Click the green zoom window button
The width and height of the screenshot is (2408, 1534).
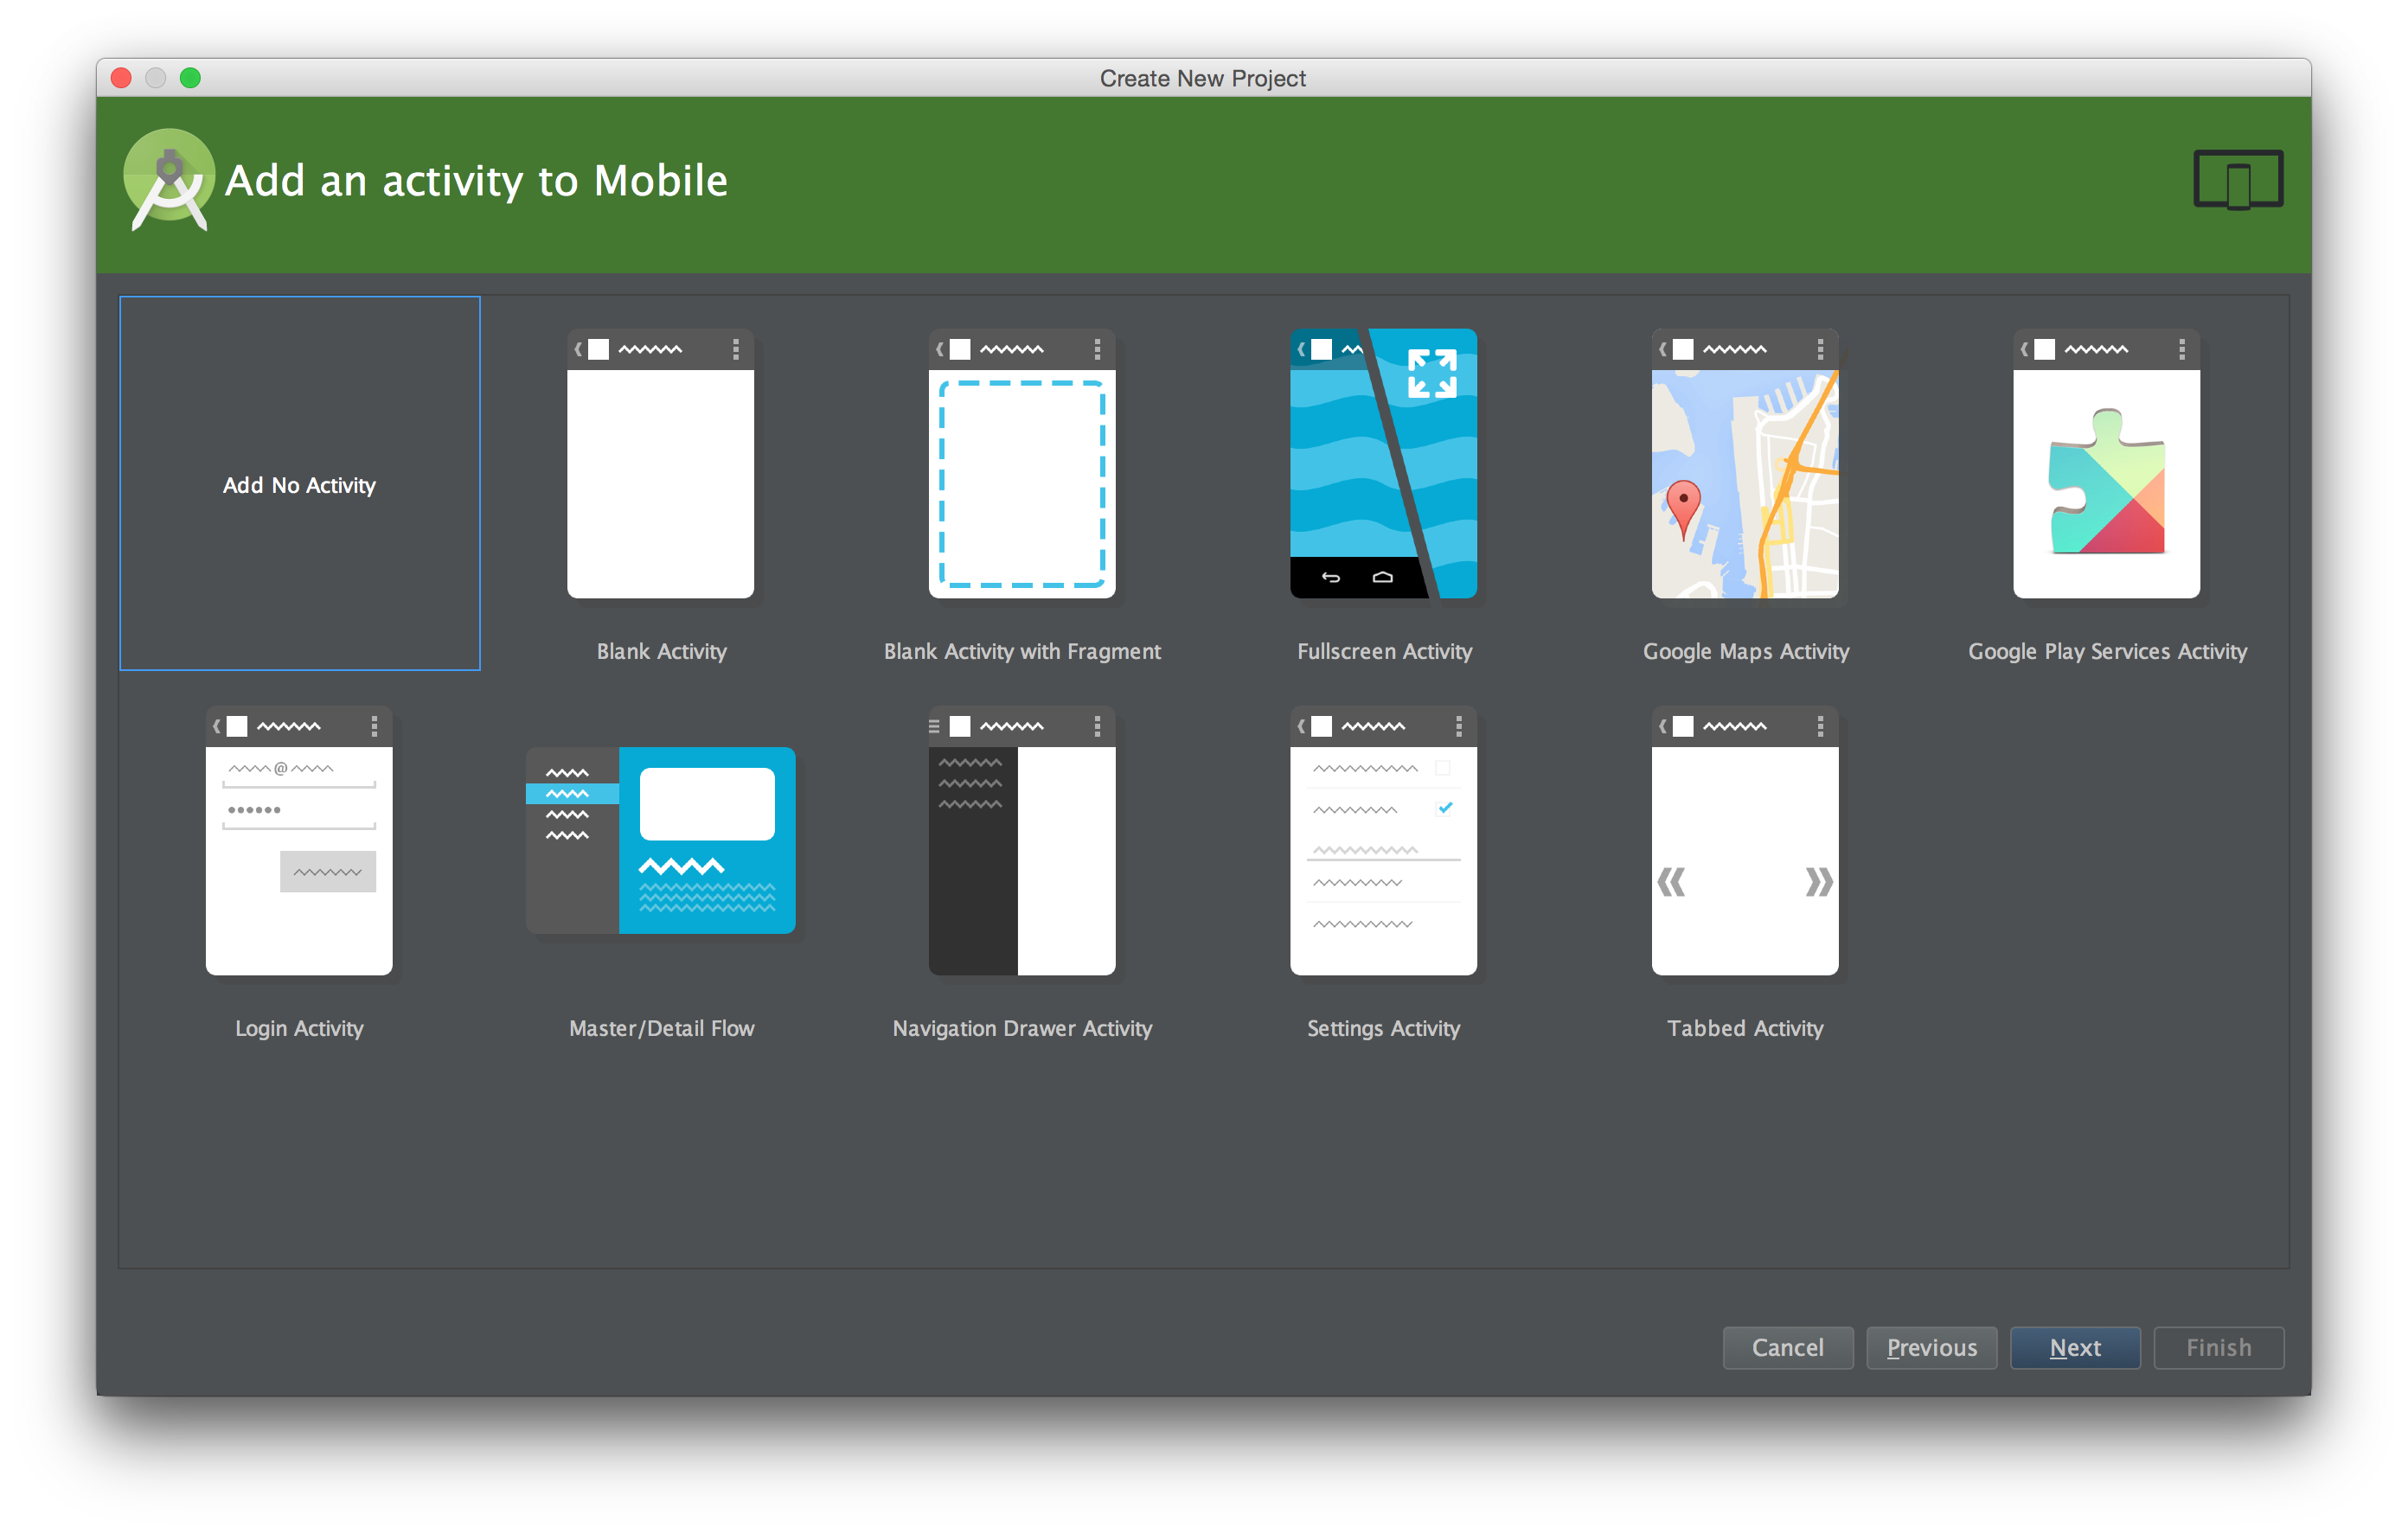tap(190, 78)
